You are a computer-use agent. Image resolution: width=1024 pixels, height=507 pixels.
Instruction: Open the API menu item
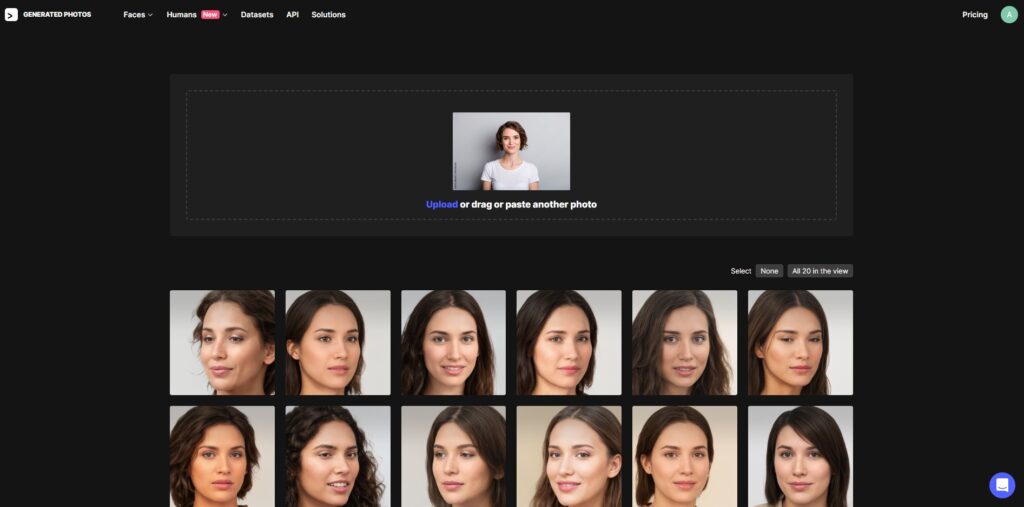[293, 14]
